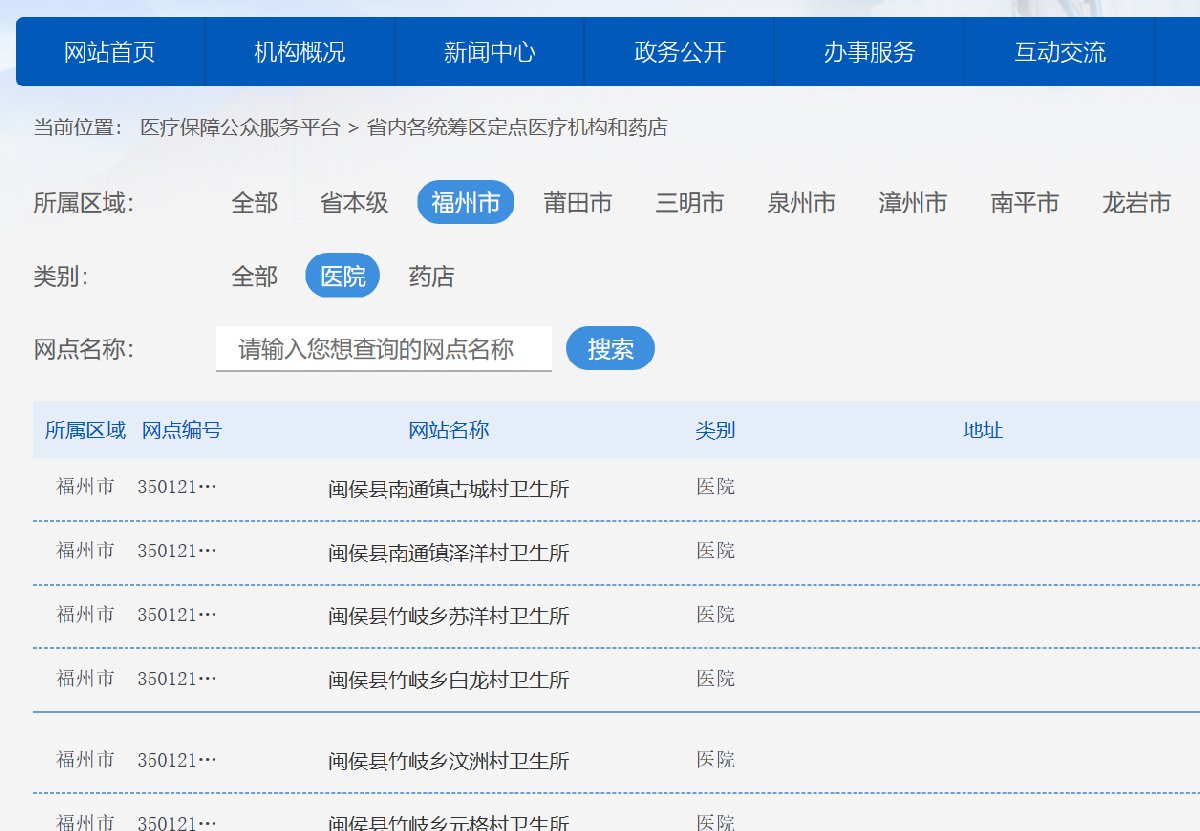Follow the 医疗保障公众服务平台 breadcrumb link
The width and height of the screenshot is (1200, 831).
pyautogui.click(x=240, y=128)
